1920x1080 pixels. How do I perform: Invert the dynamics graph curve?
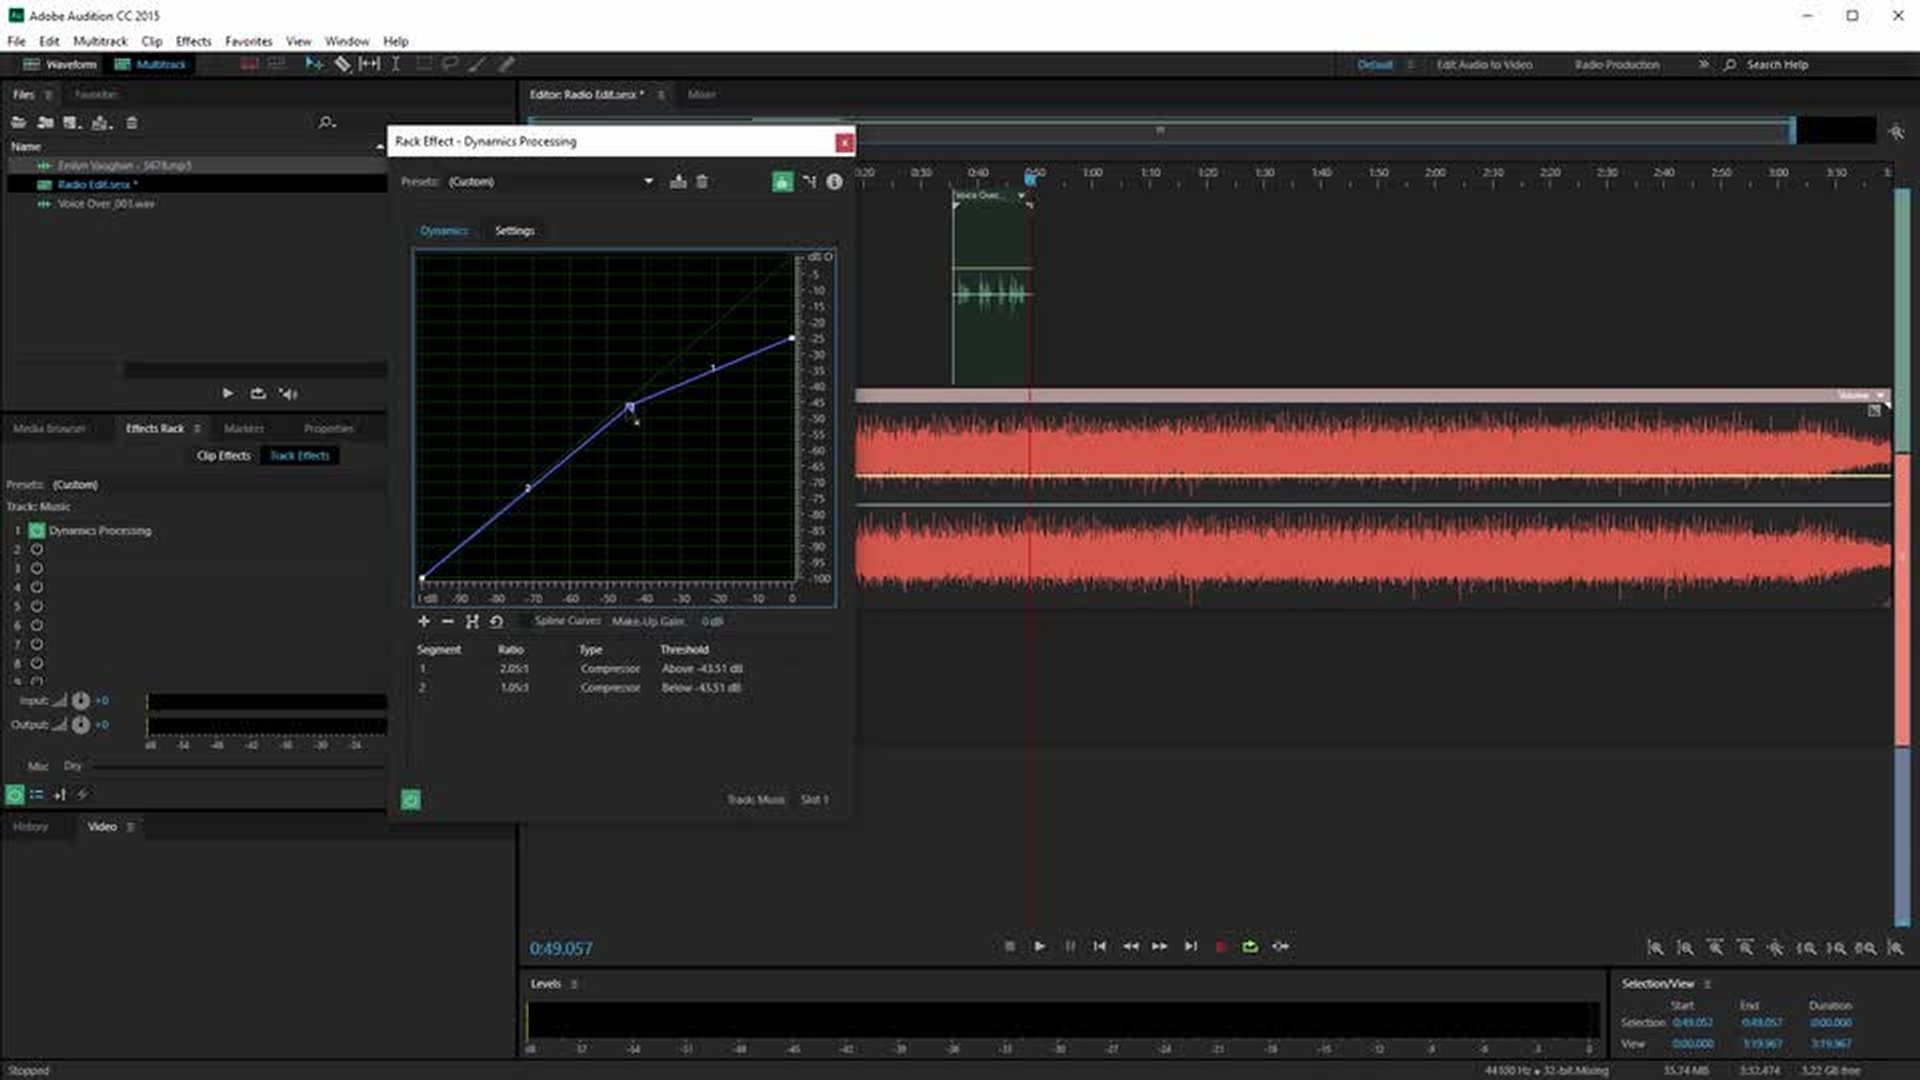coord(472,621)
